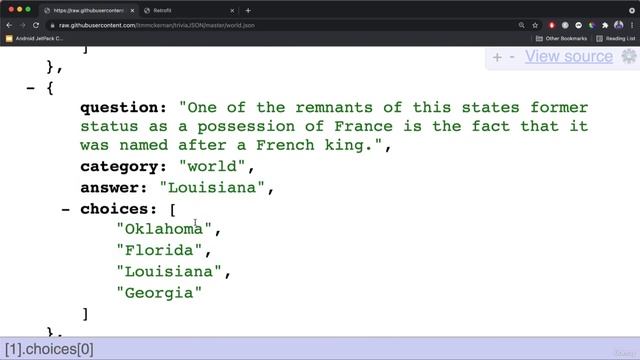Open the Reading List
This screenshot has width=640, height=360.
(616, 38)
